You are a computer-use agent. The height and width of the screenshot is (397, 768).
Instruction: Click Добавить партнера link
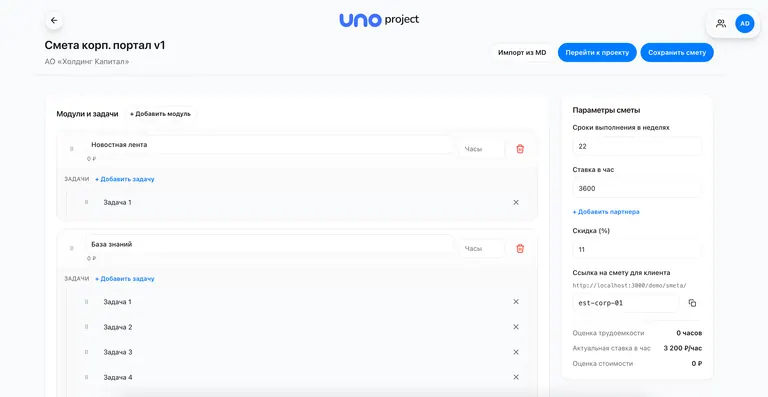pos(606,212)
